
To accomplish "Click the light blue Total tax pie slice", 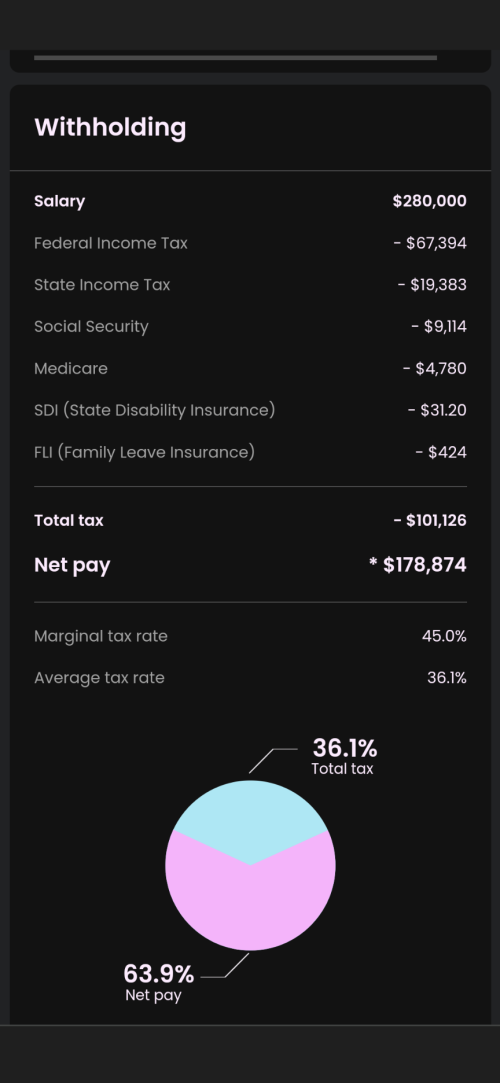I will click(x=250, y=815).
